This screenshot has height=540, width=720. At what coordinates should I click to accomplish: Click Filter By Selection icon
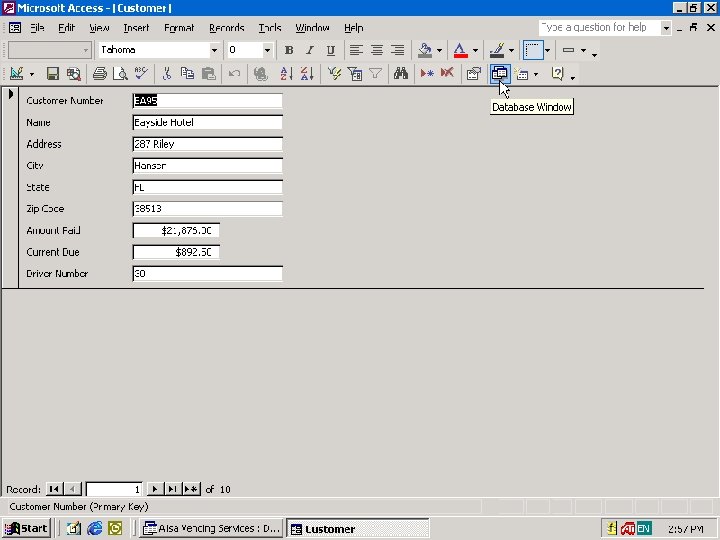point(334,73)
